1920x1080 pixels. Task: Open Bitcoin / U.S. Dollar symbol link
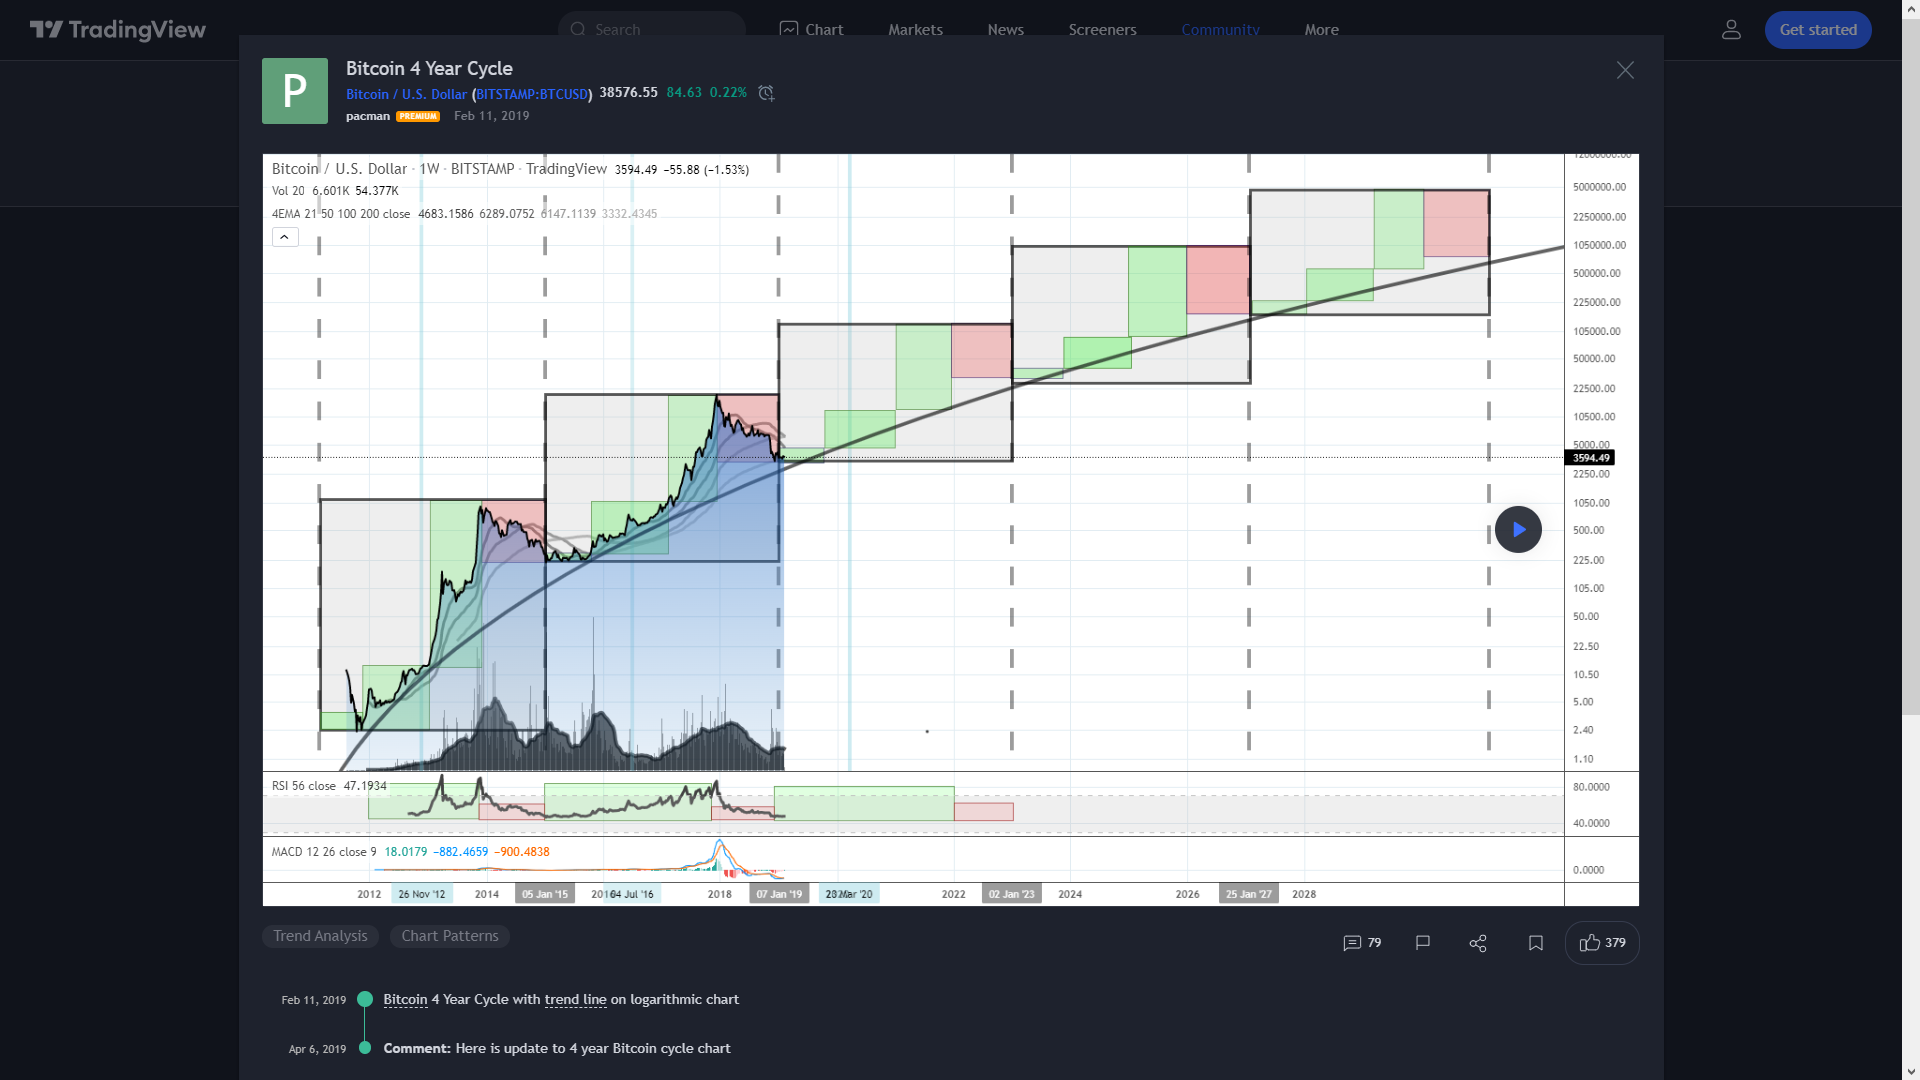[406, 94]
